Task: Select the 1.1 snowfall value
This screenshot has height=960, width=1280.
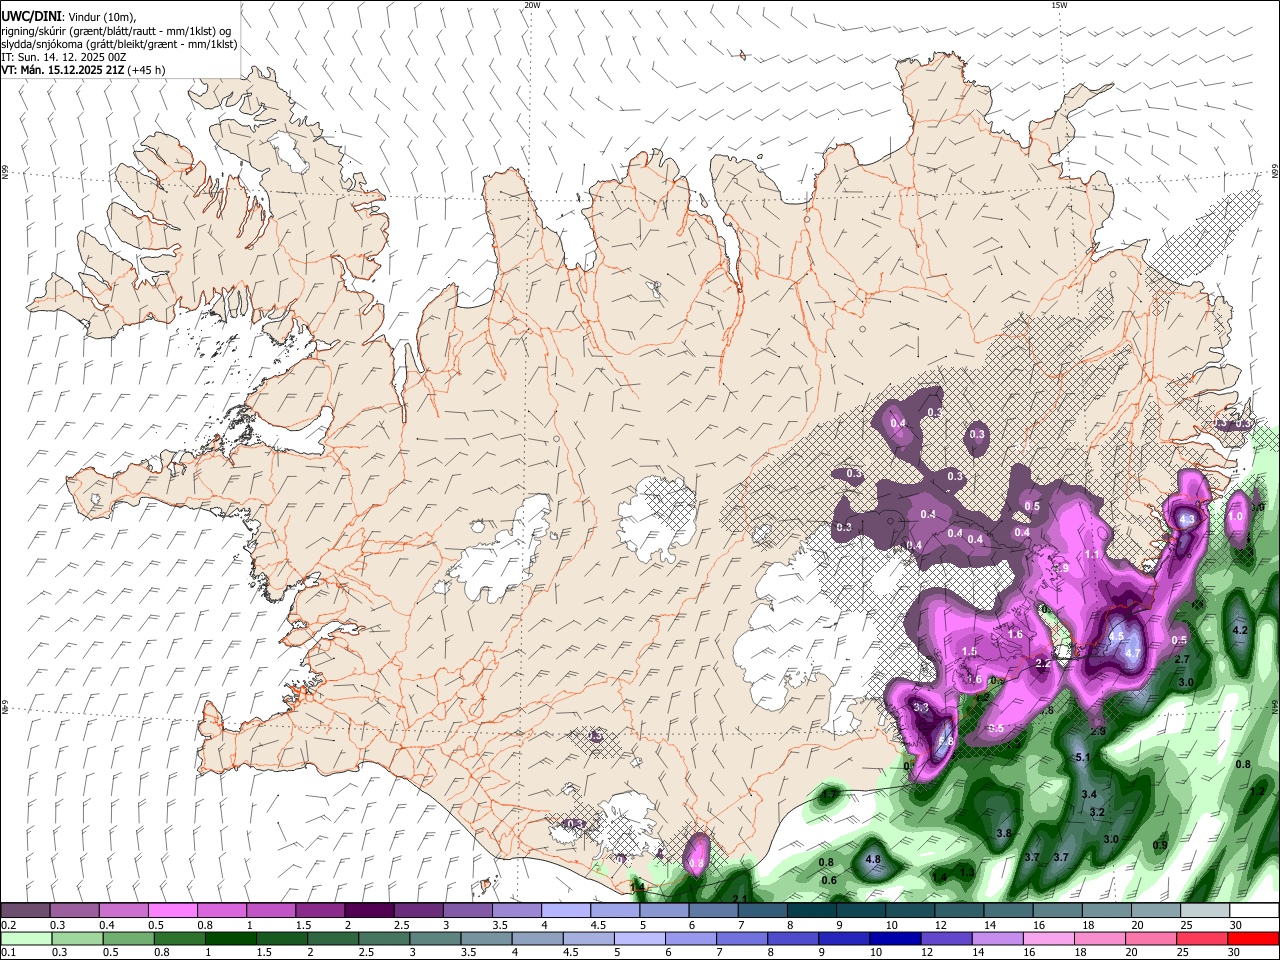Action: coord(1093,554)
